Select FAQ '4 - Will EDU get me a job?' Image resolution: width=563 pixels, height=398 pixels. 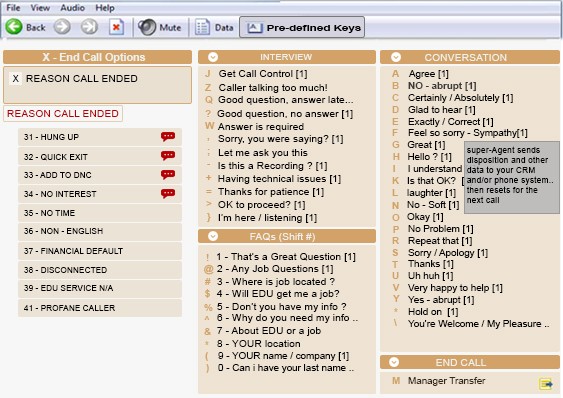click(x=278, y=294)
